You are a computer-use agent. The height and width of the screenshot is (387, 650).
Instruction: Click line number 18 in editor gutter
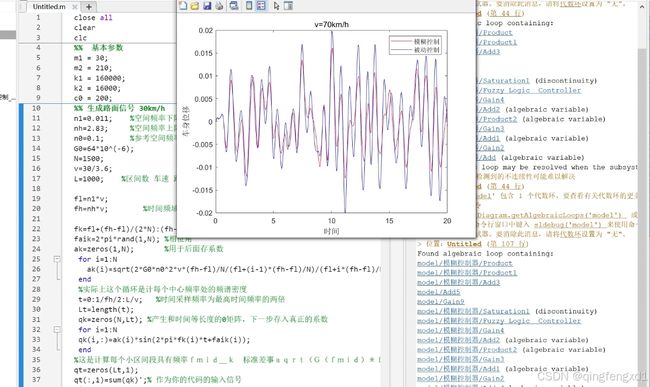[x=36, y=189]
